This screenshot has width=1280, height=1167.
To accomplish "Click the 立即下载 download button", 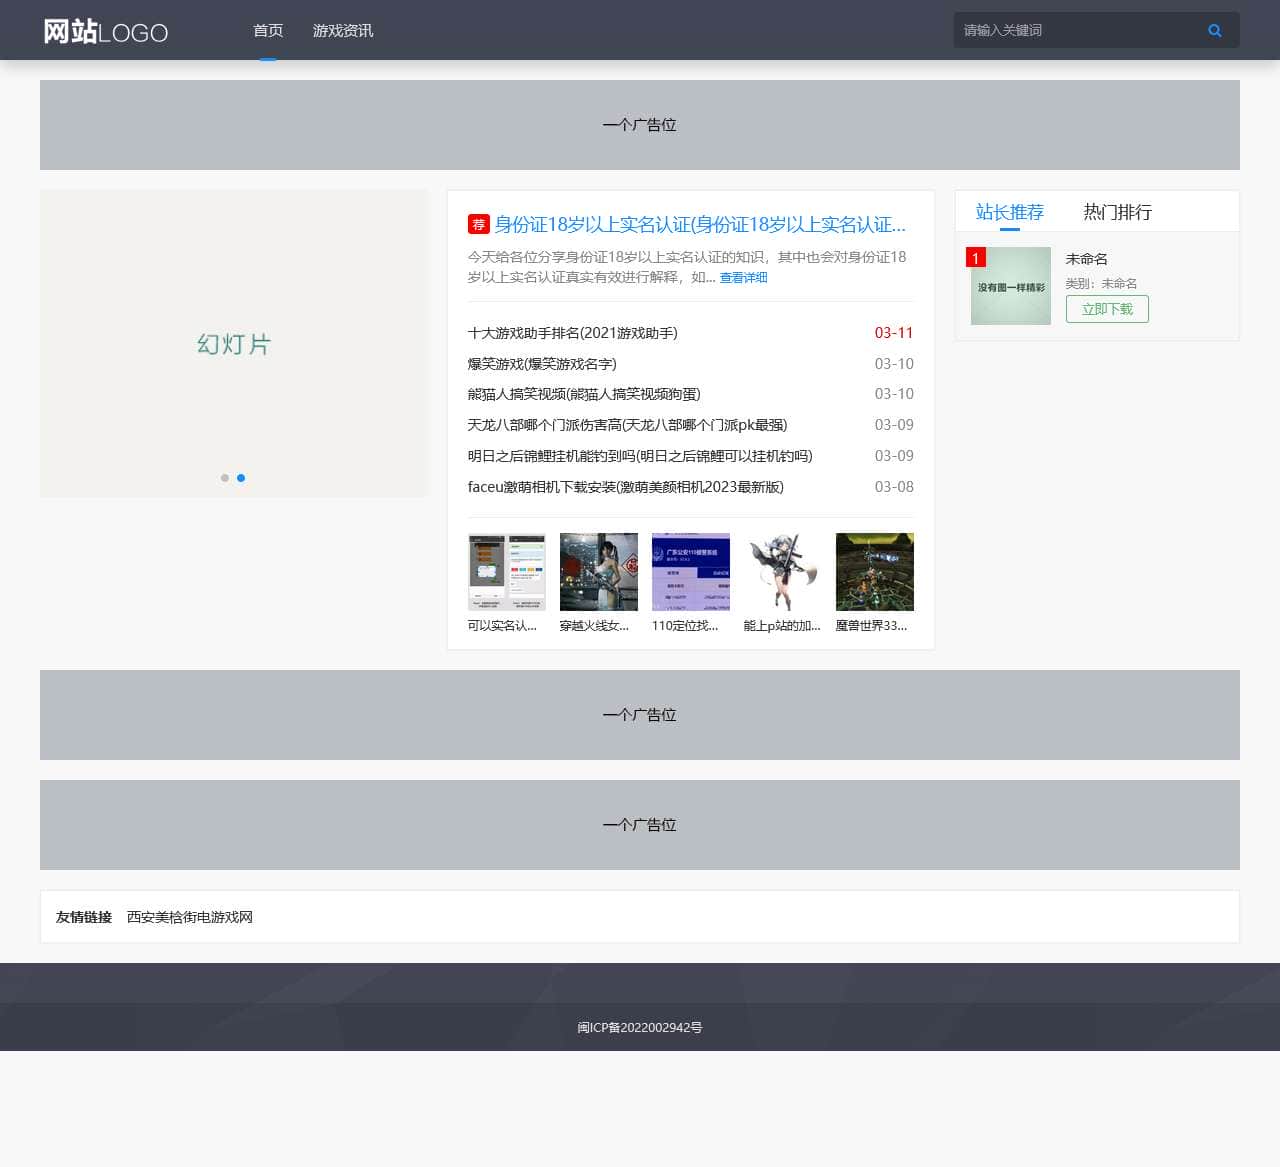I will pyautogui.click(x=1107, y=309).
